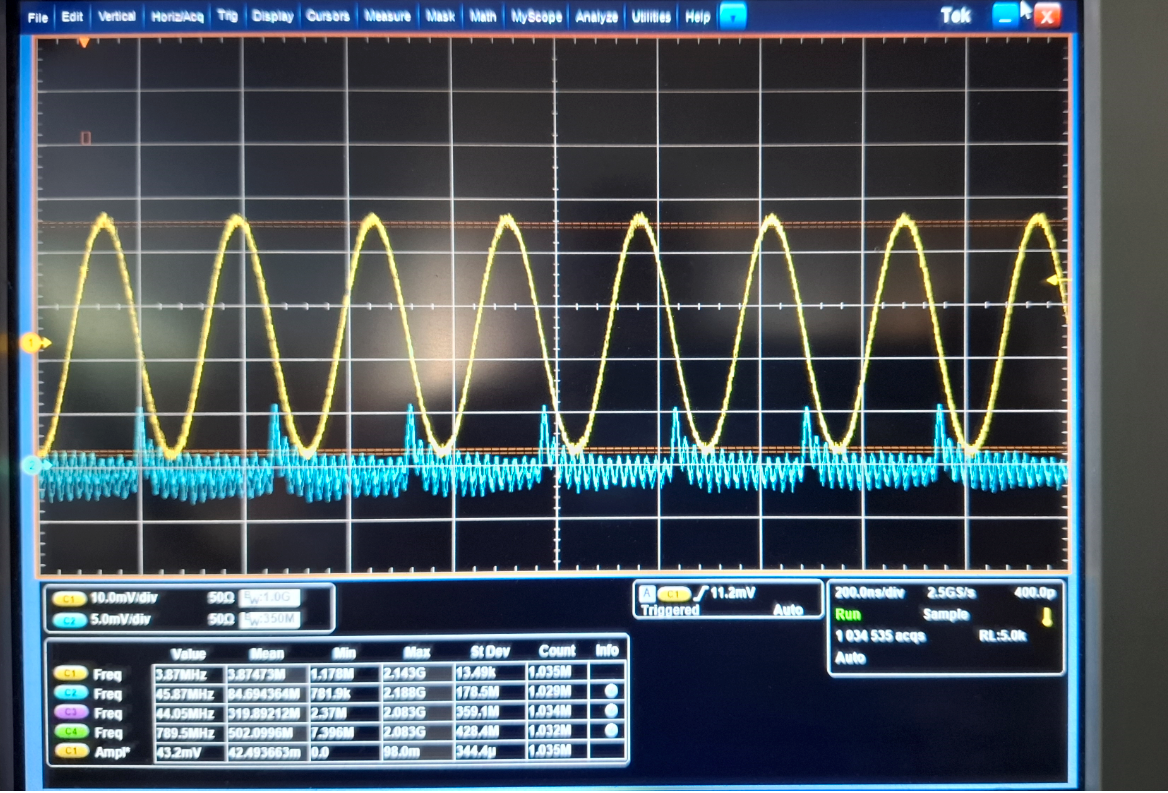Select the orange trigger position marker at top of graticule
1168x793 pixels.
coord(84,42)
